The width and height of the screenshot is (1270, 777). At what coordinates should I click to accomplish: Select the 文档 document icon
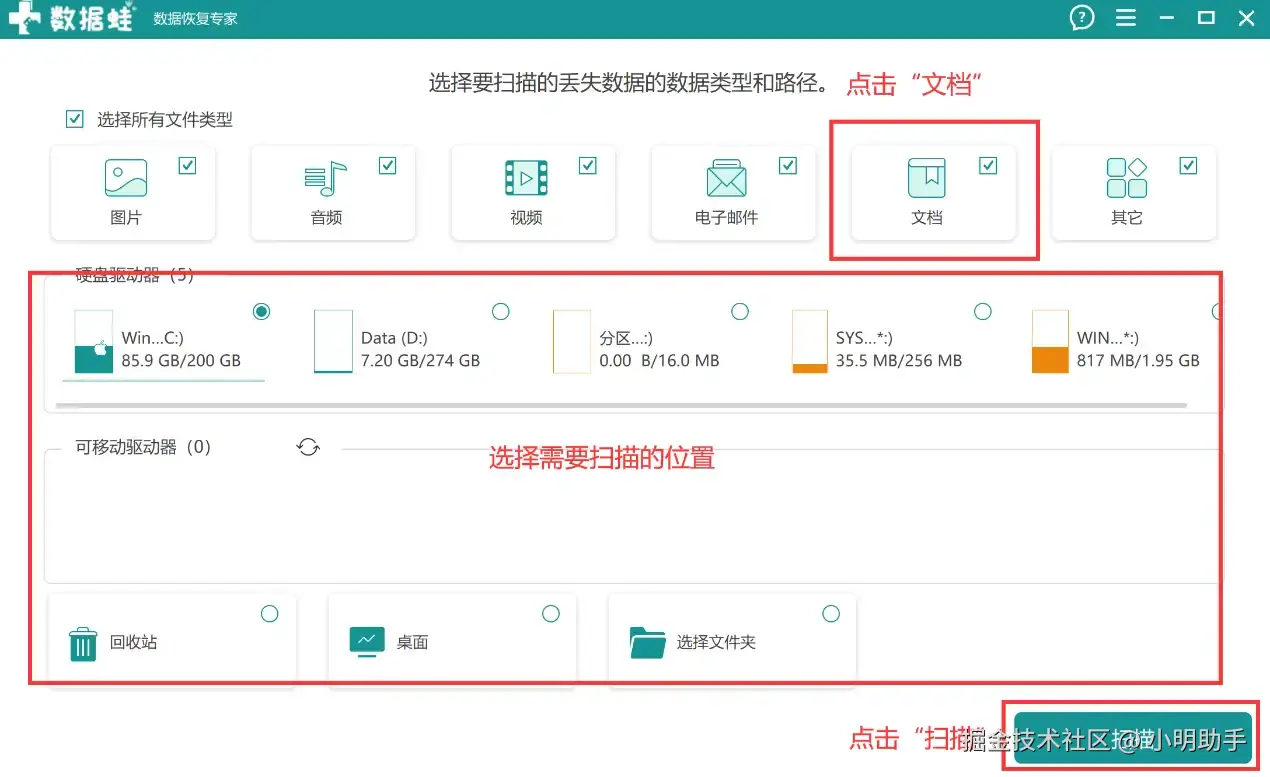(x=927, y=178)
